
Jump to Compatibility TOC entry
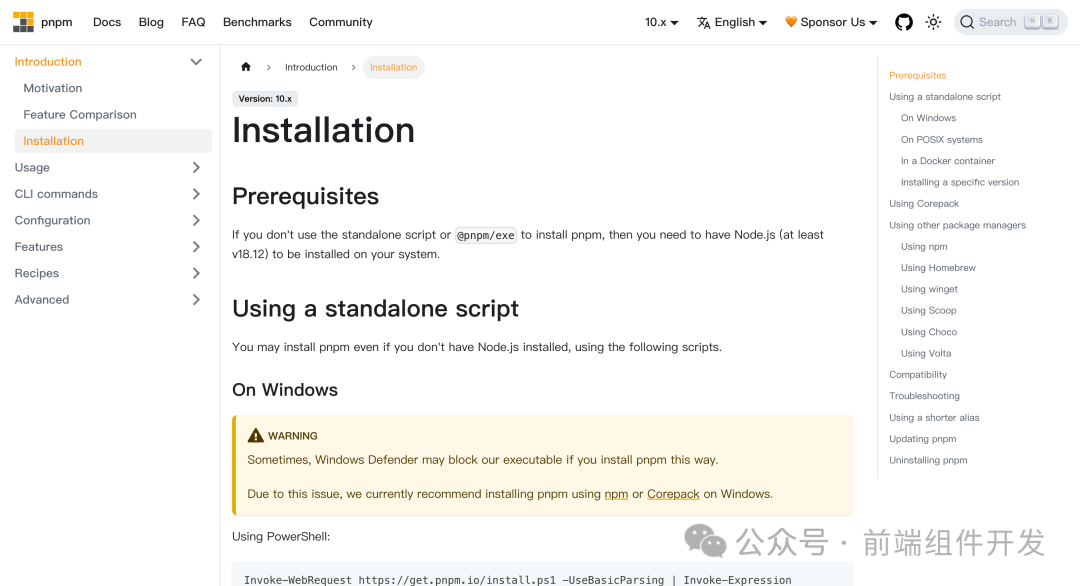pyautogui.click(x=917, y=374)
